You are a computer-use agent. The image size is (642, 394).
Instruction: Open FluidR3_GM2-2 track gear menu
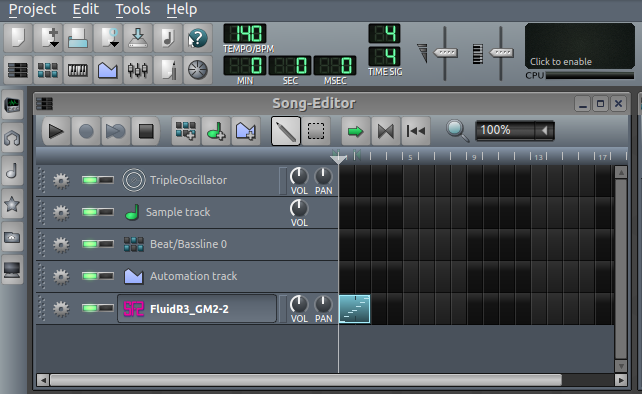(x=61, y=308)
